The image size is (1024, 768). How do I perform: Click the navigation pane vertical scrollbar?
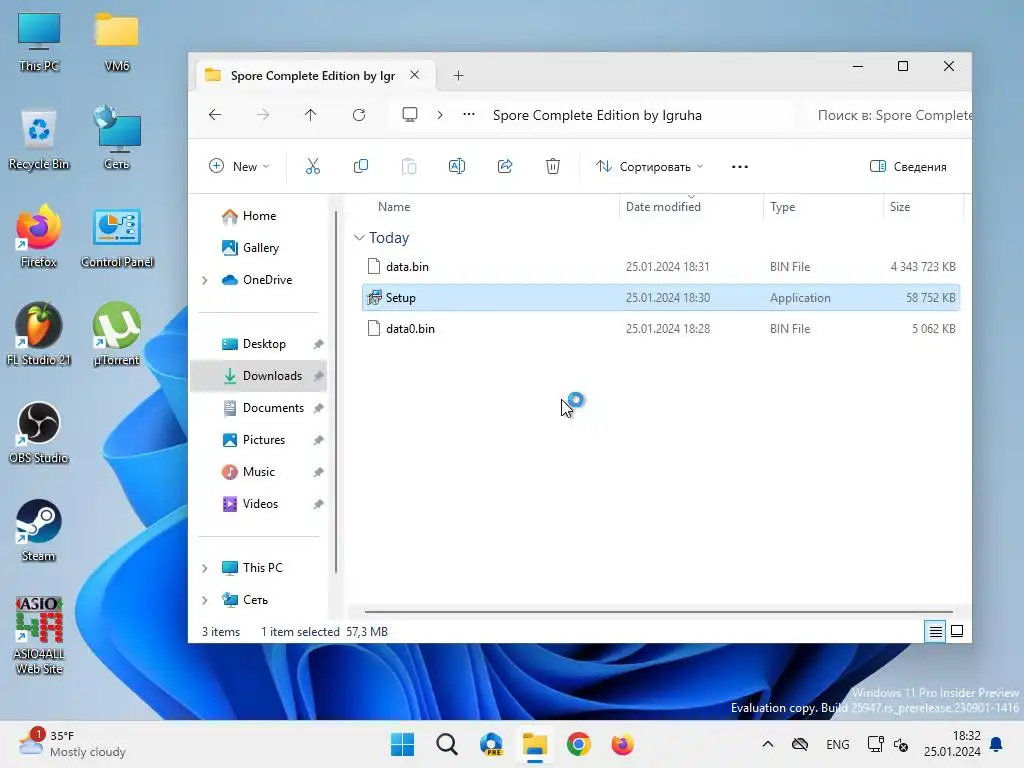point(336,392)
